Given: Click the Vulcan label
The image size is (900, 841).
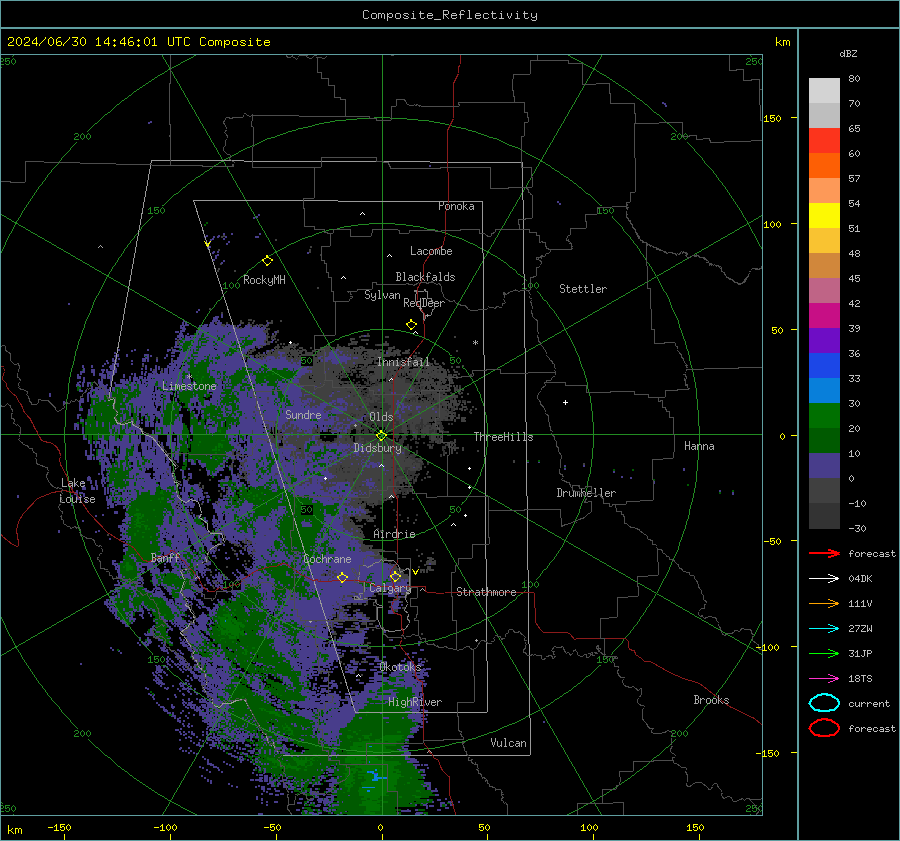Looking at the screenshot, I should tap(509, 743).
